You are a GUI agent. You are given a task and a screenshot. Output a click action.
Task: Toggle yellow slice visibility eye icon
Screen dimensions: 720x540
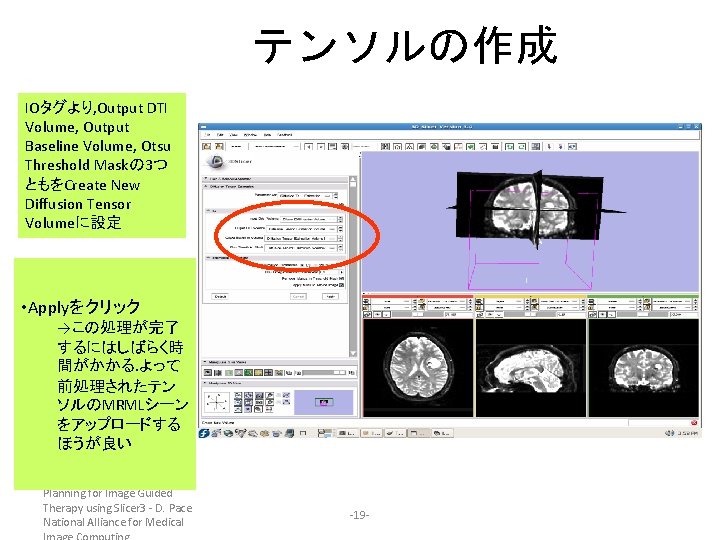[x=490, y=315]
